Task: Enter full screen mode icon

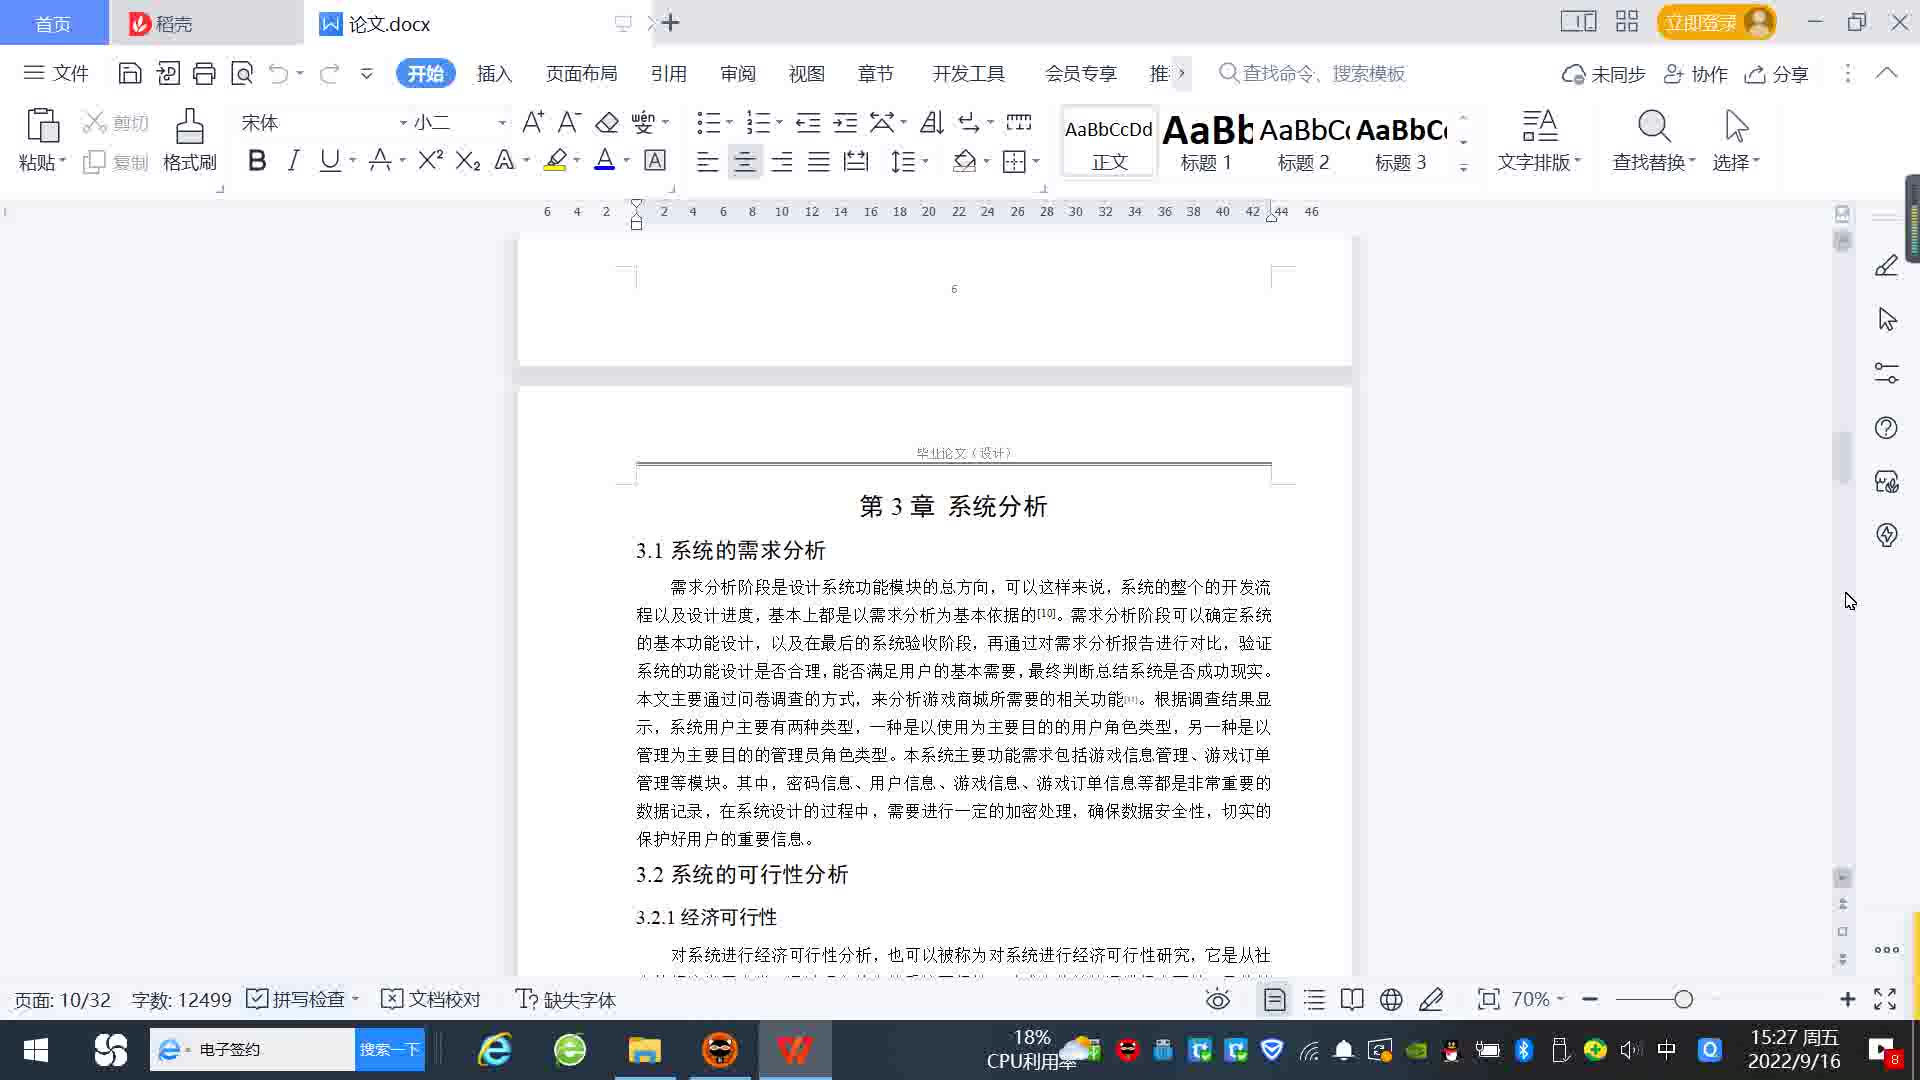Action: tap(1885, 999)
